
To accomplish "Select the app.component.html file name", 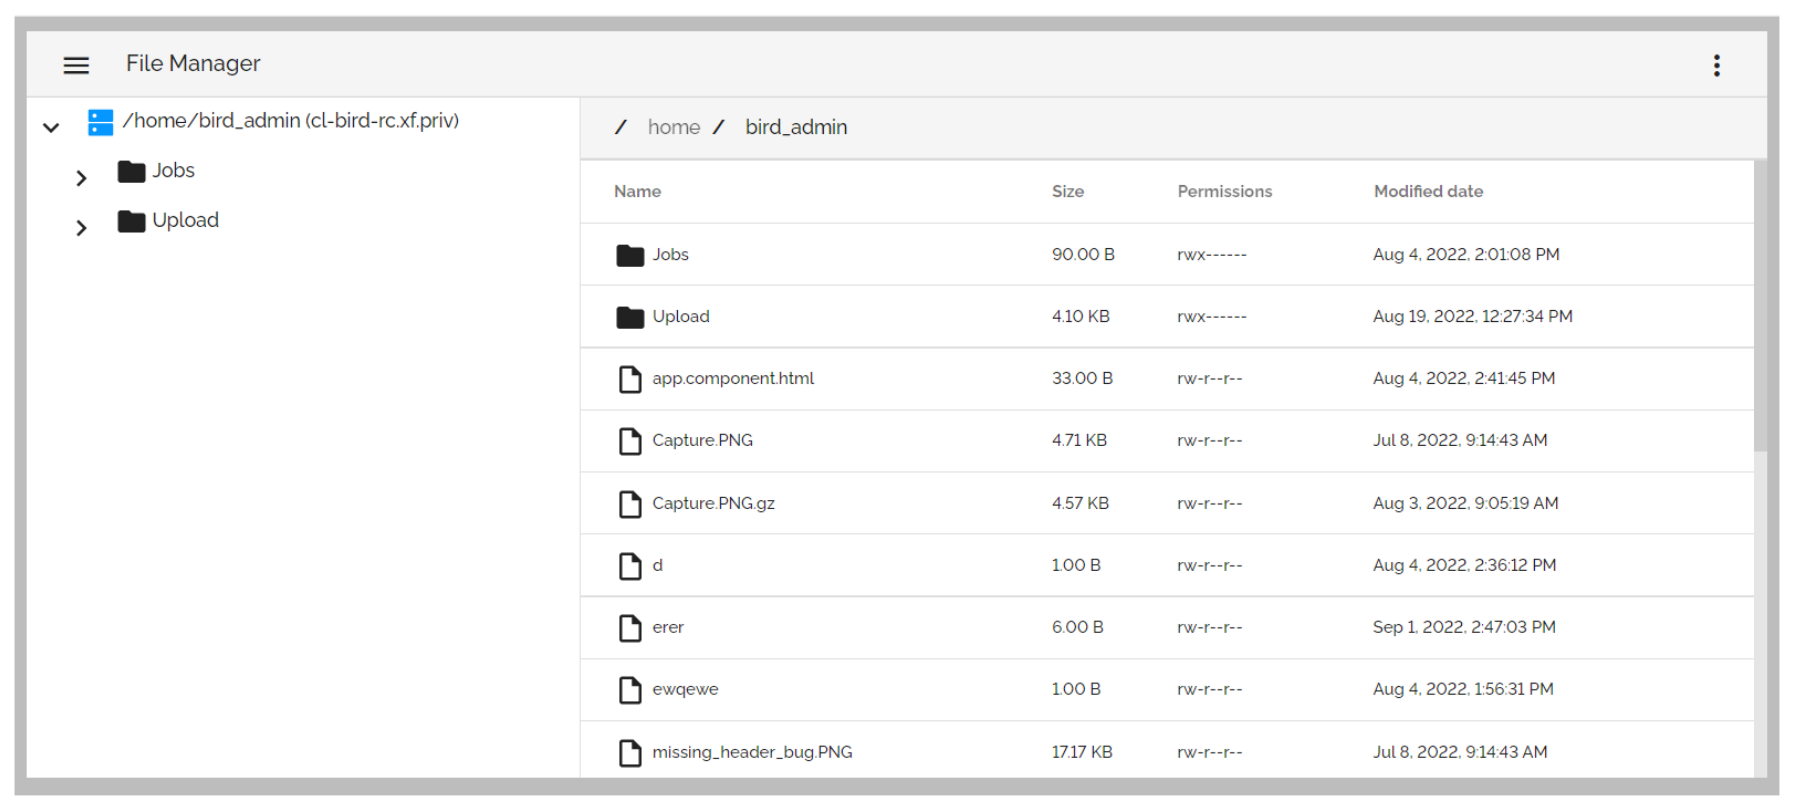I will tap(733, 379).
